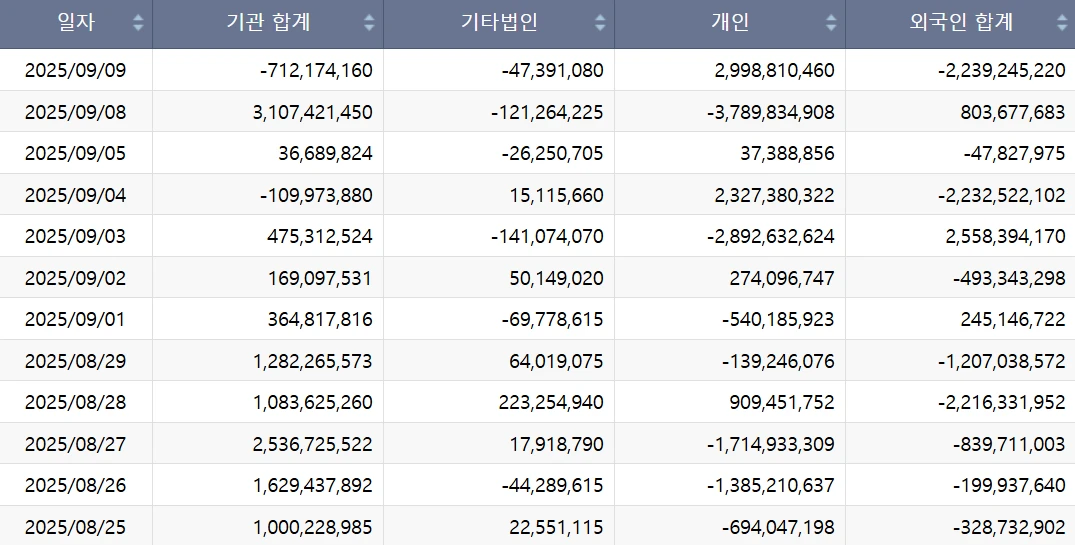Click the 기타법인 header label
The width and height of the screenshot is (1075, 545).
(499, 23)
